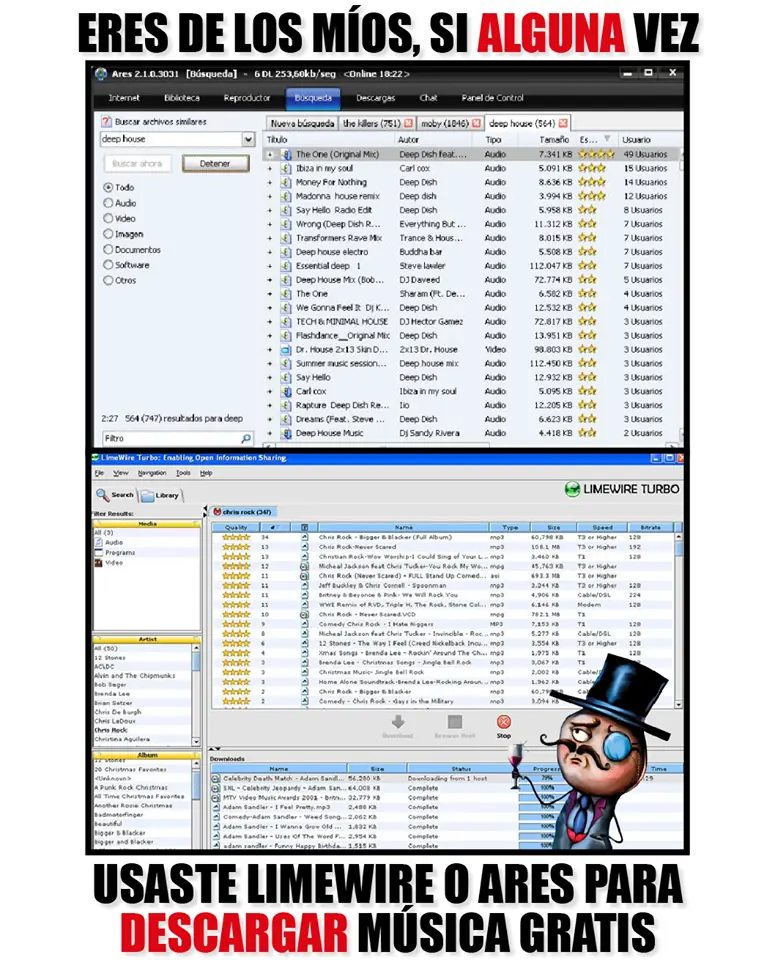Expand the Ibiza in my soul result row

click(x=269, y=168)
